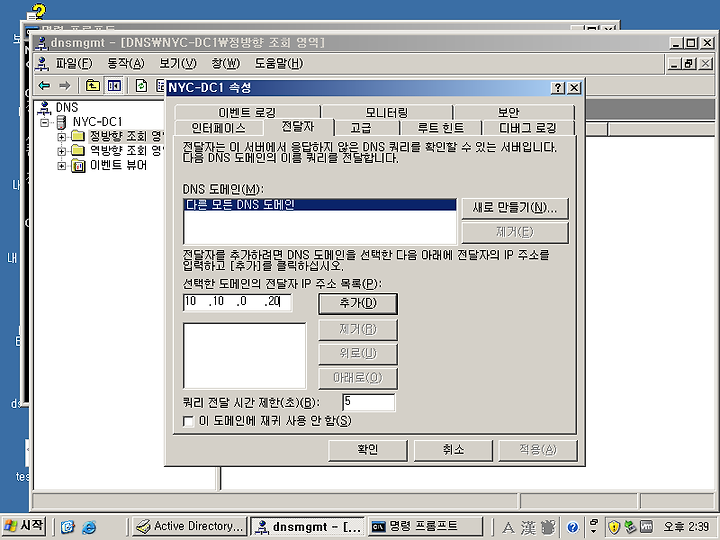Switch to the 루트 힌트 tab

(x=440, y=128)
